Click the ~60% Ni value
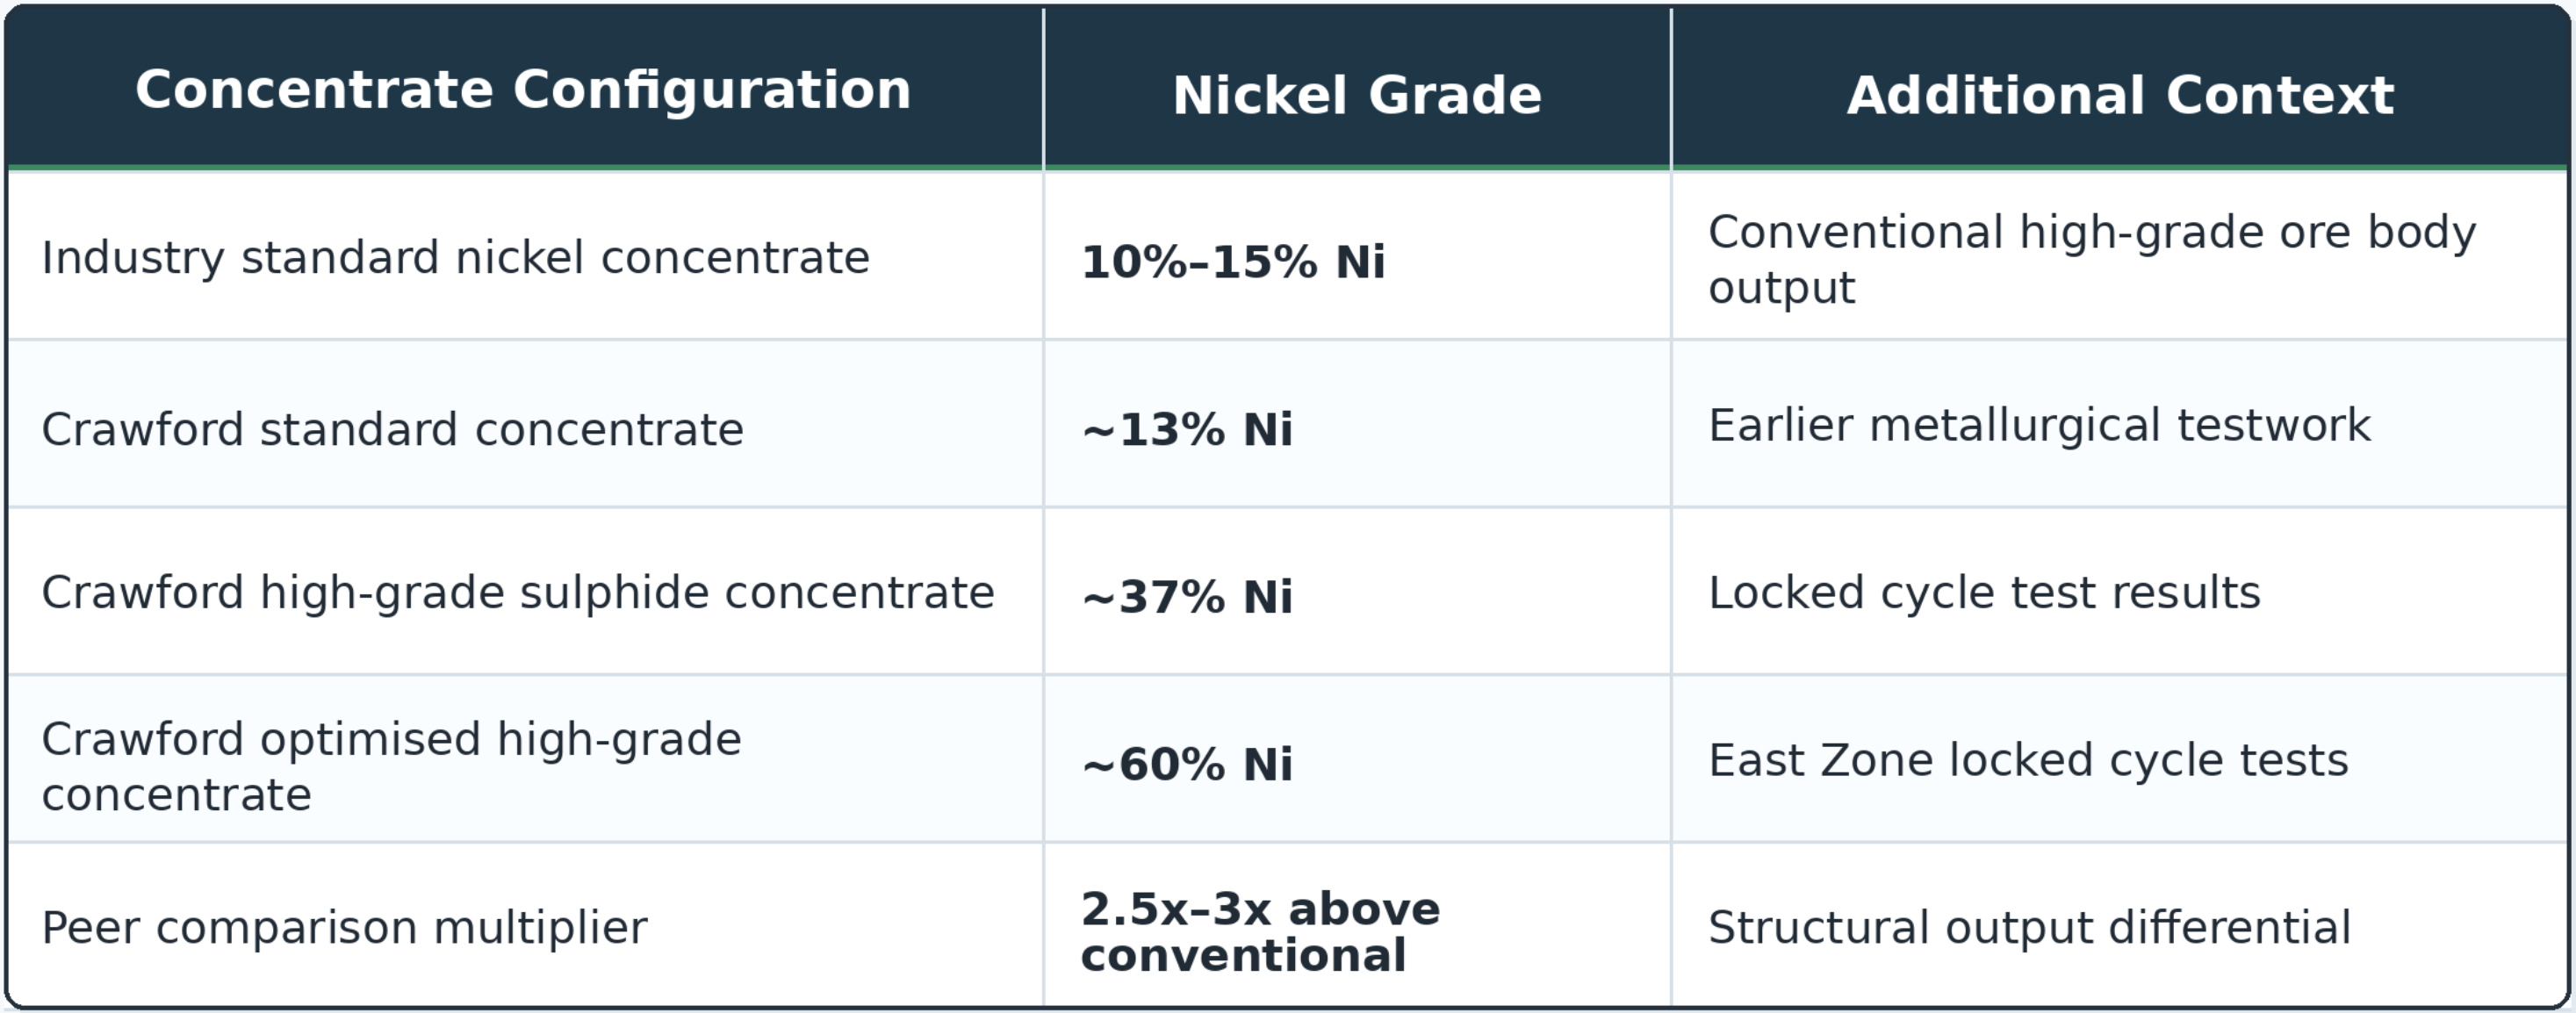 1187,764
